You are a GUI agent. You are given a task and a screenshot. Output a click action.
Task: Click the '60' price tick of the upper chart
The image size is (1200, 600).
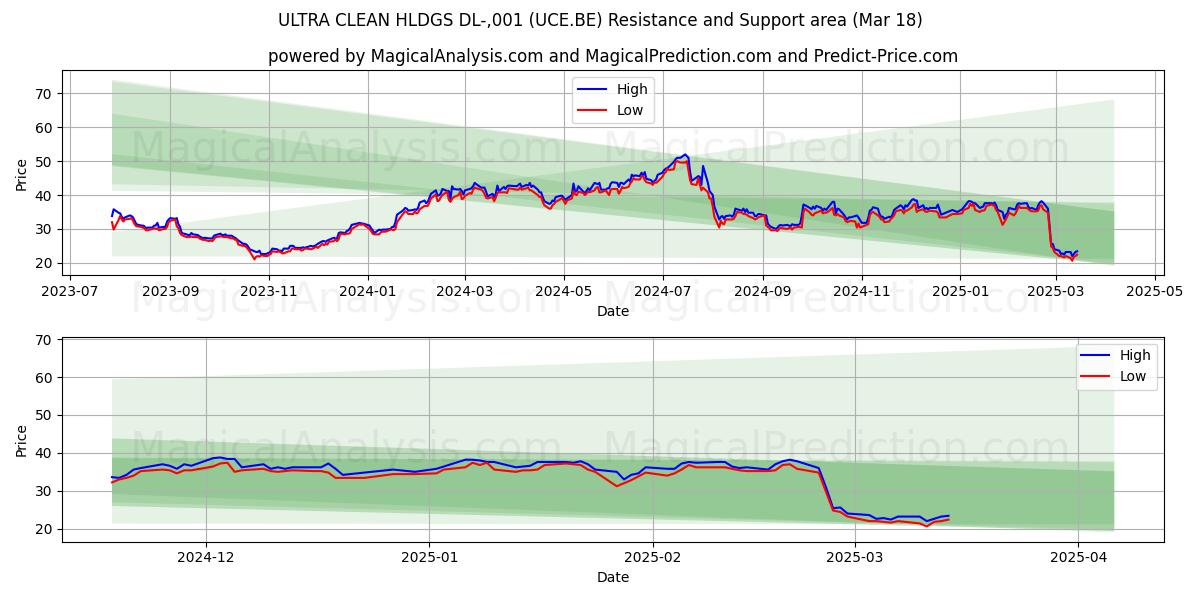point(46,128)
